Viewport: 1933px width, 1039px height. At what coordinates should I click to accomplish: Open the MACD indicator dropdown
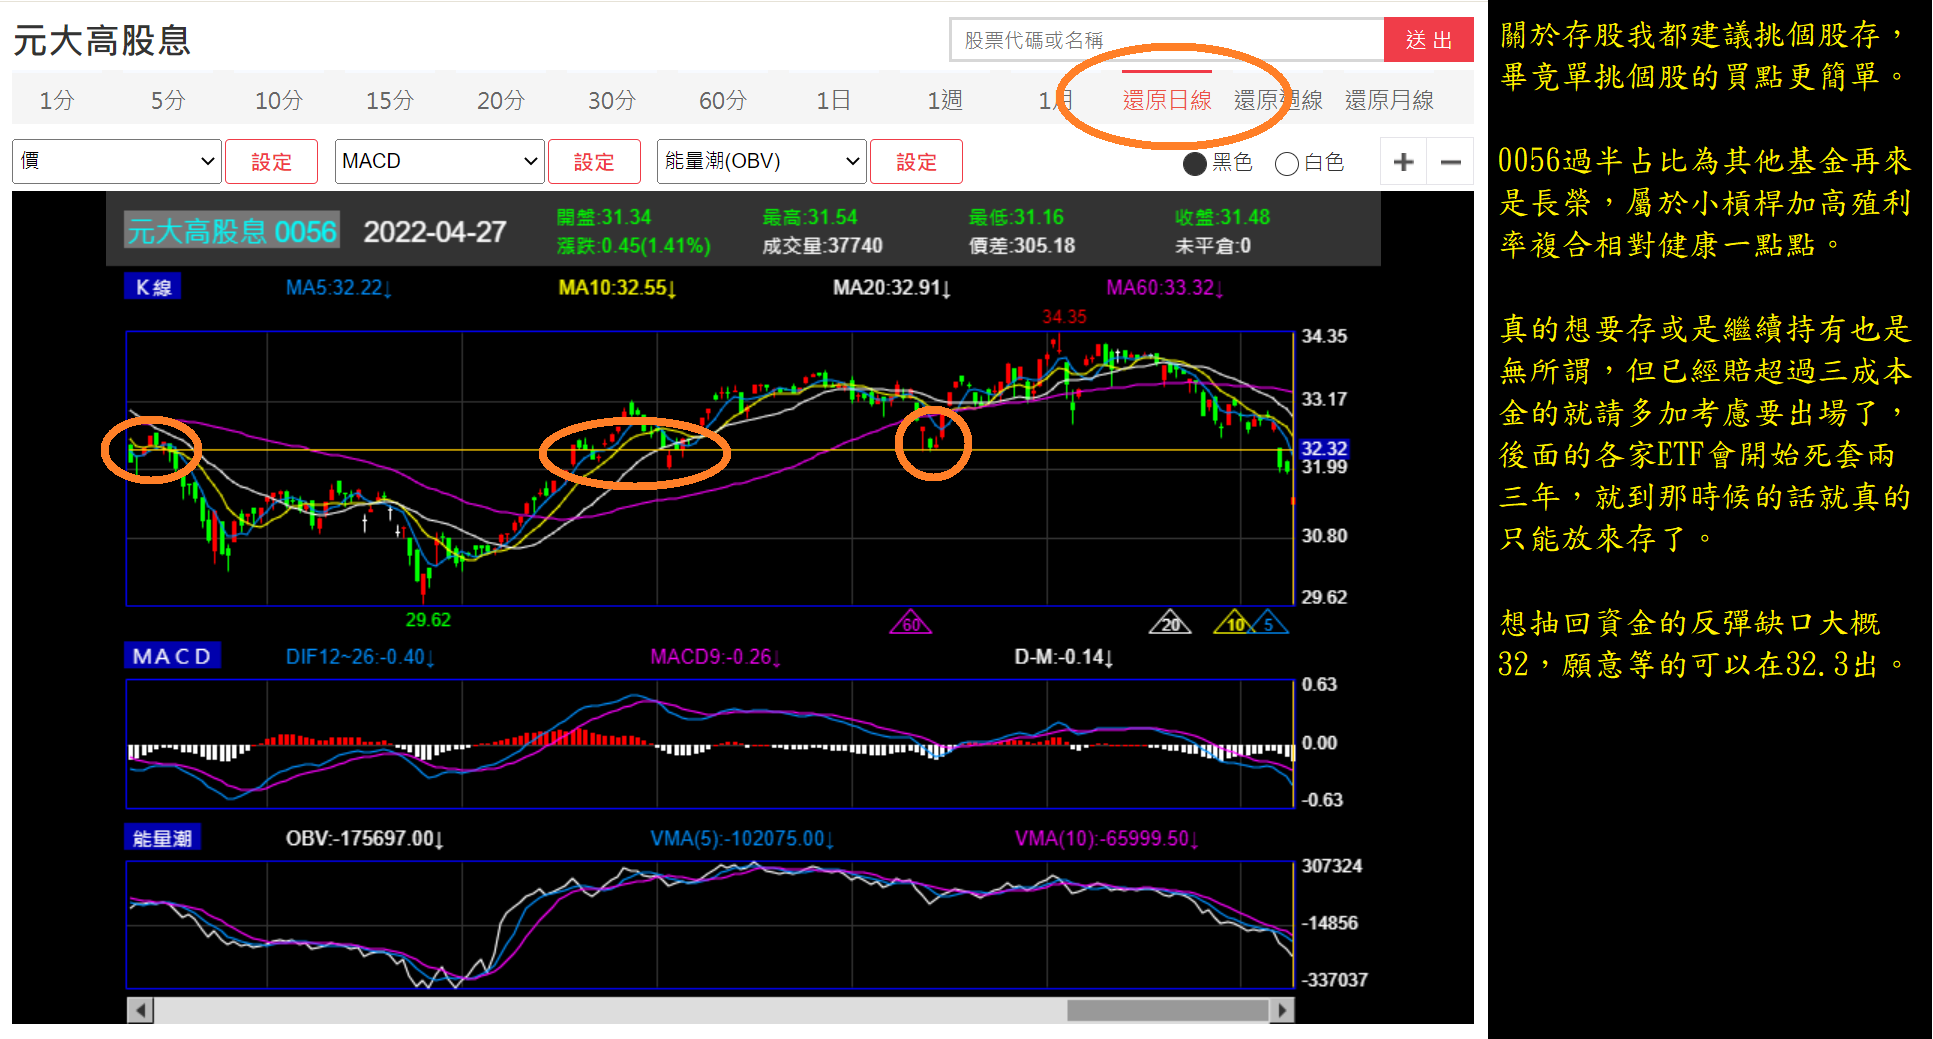click(x=439, y=161)
